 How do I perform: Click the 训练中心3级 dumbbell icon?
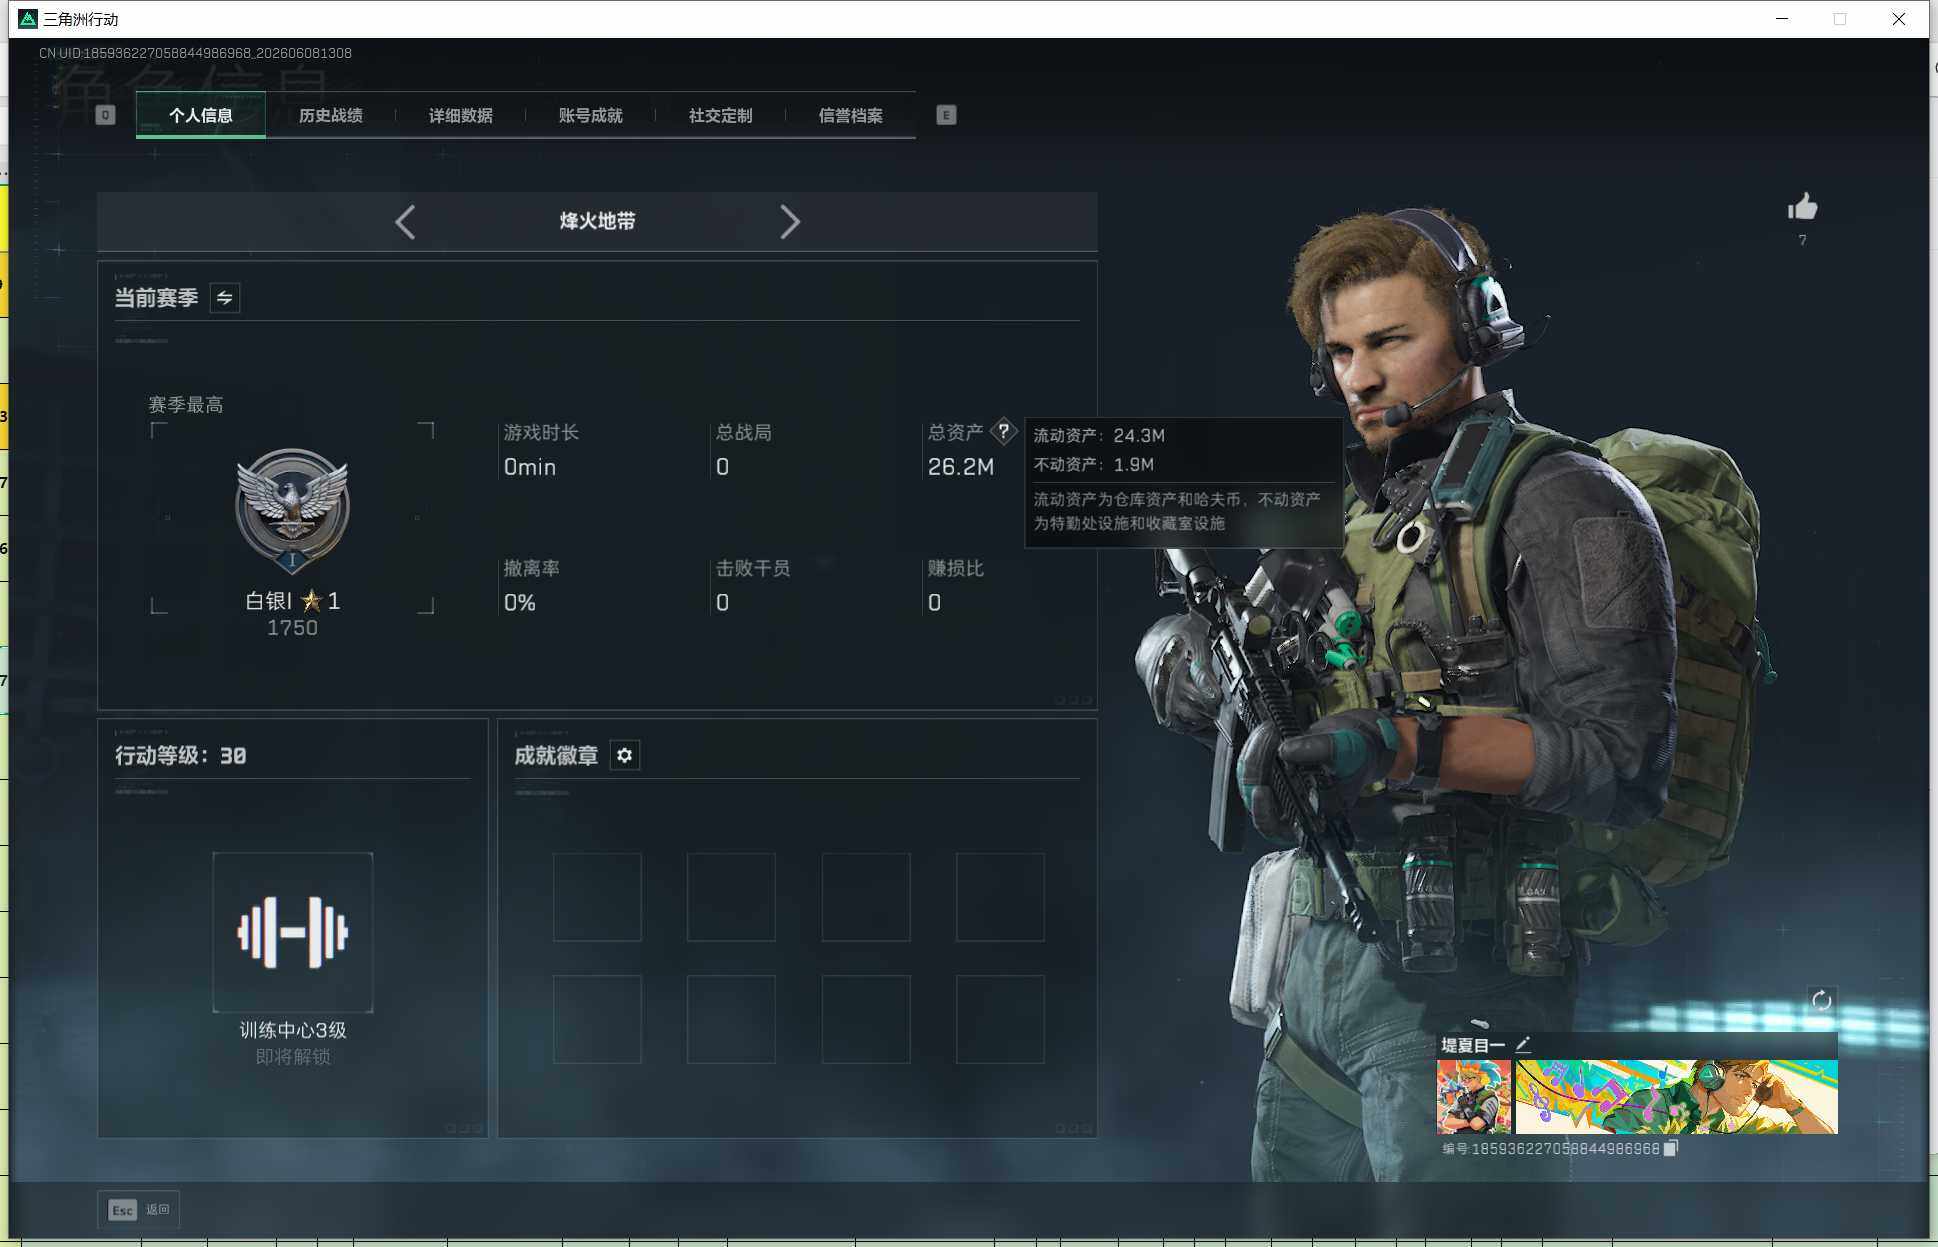pyautogui.click(x=293, y=932)
